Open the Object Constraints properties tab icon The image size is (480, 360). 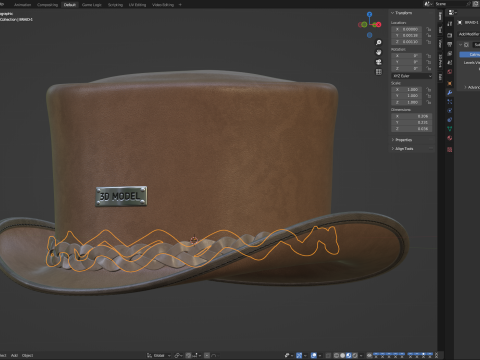pyautogui.click(x=450, y=120)
